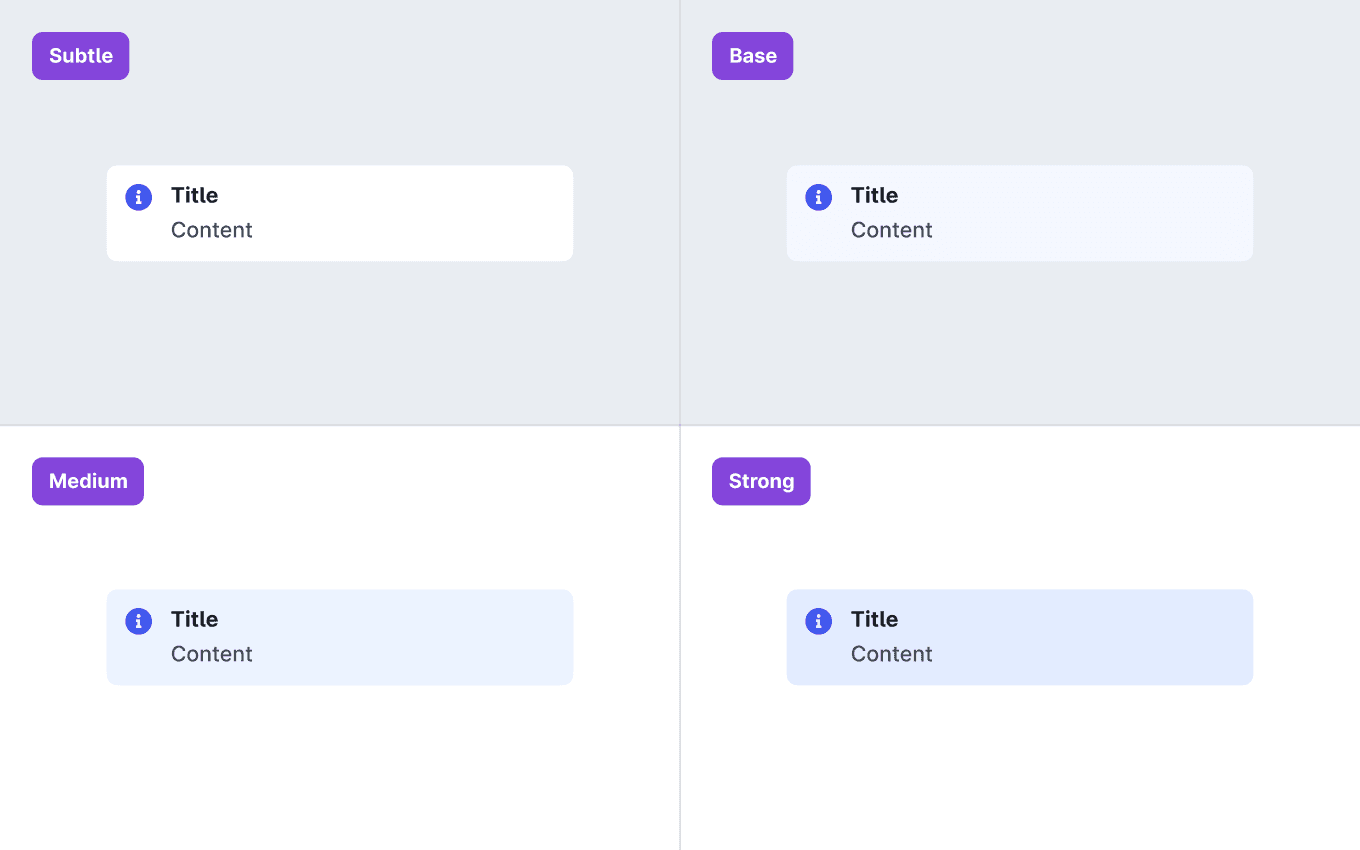
Task: Click blank area of Base notification card
Action: pyautogui.click(x=1100, y=213)
